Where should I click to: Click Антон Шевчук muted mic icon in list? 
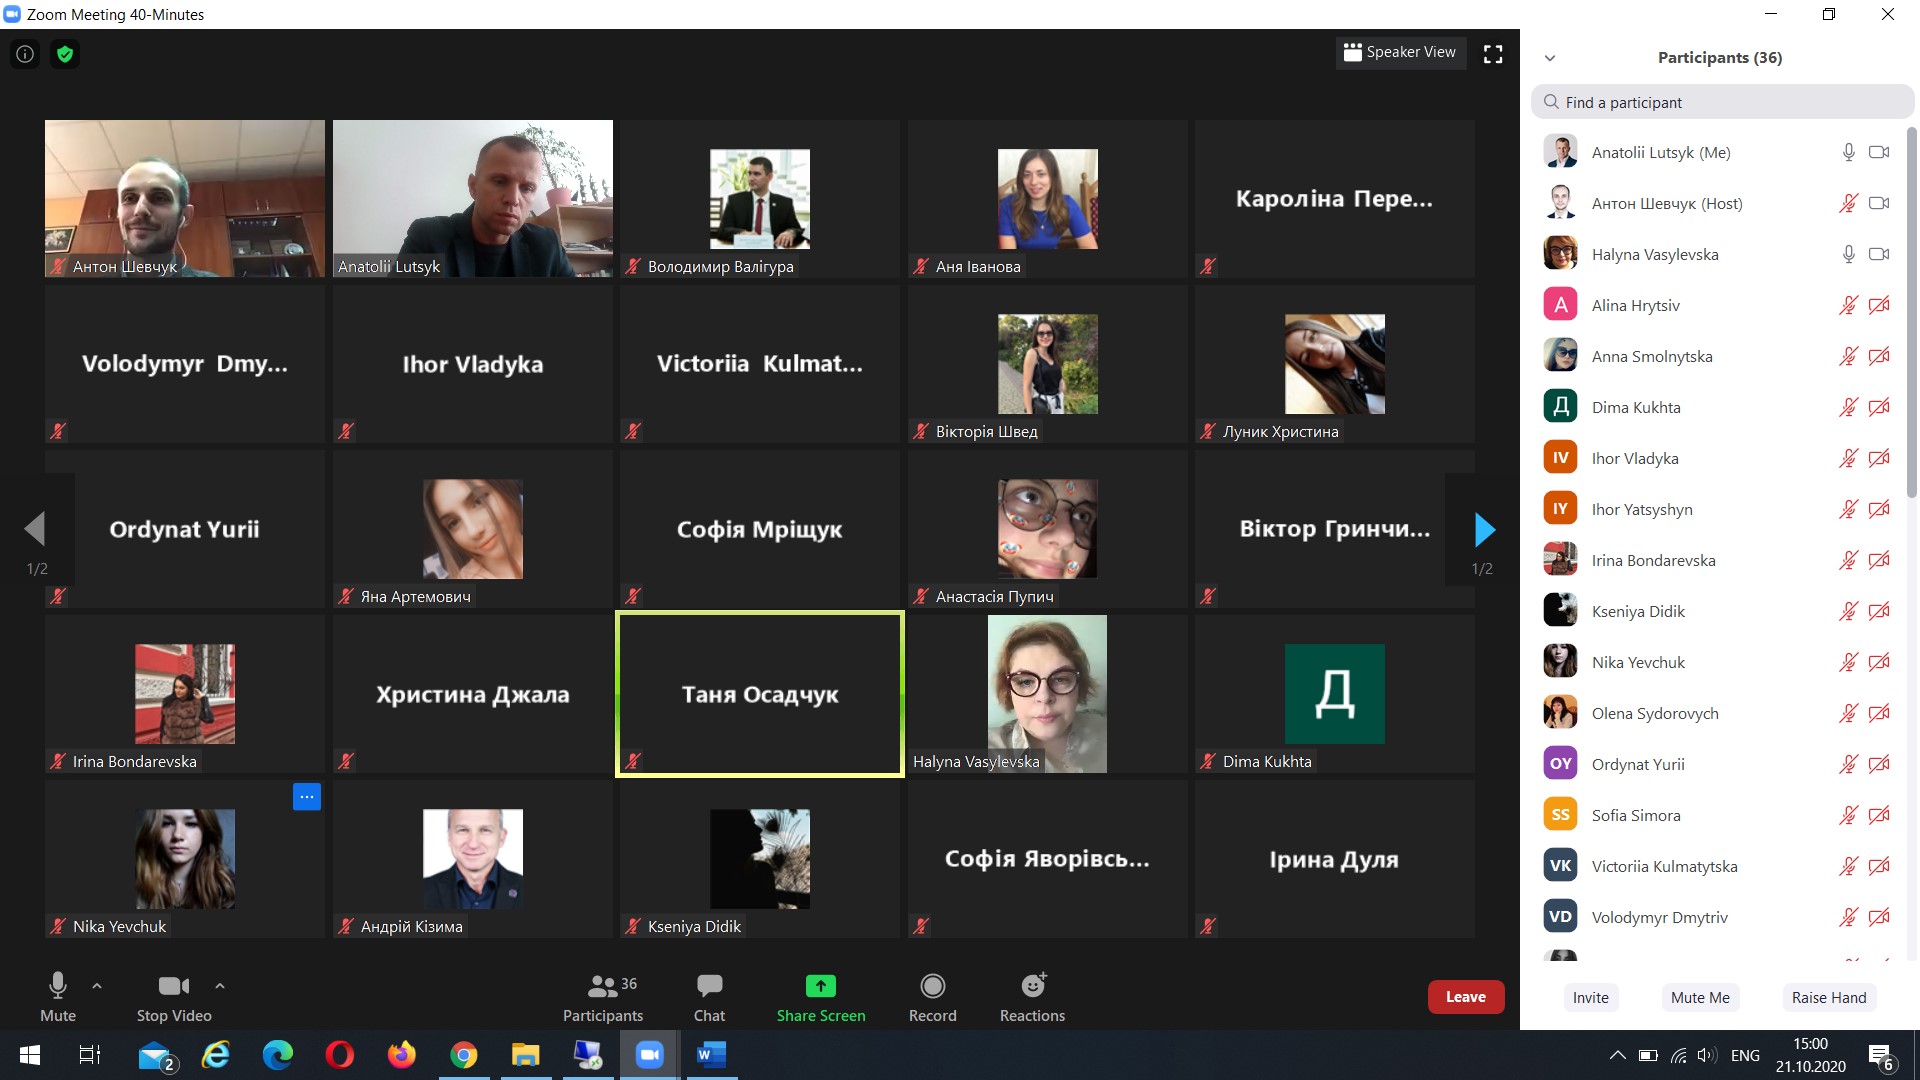click(1849, 203)
